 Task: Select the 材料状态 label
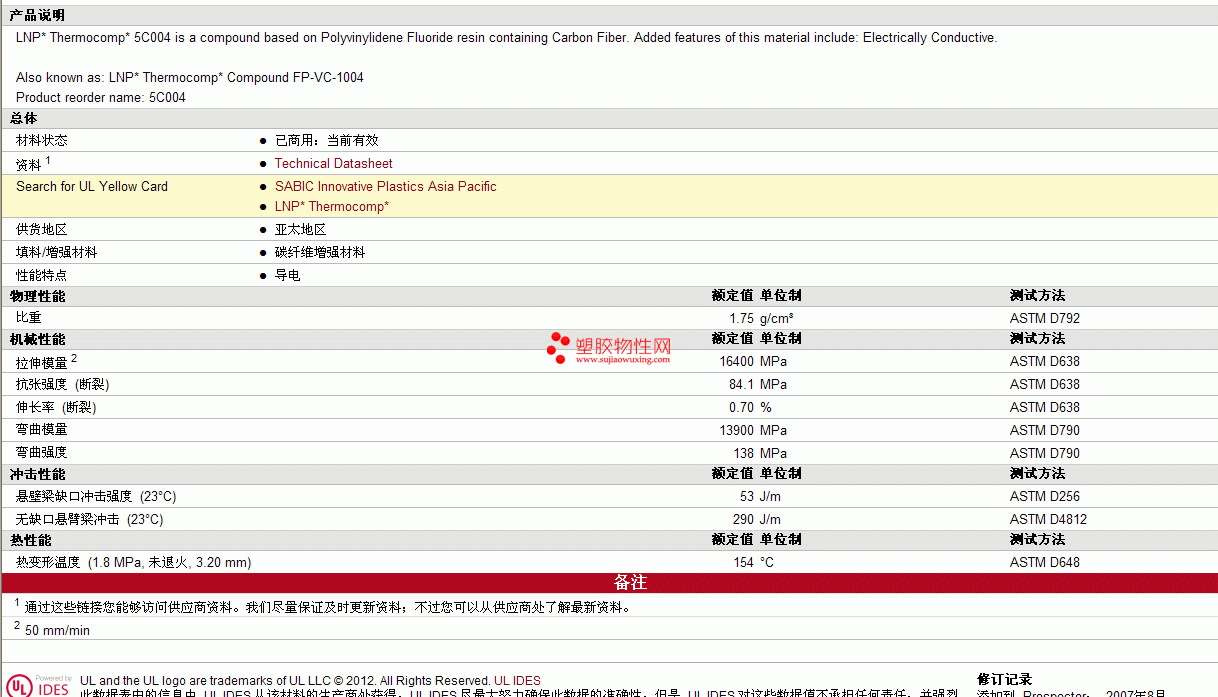[x=42, y=140]
